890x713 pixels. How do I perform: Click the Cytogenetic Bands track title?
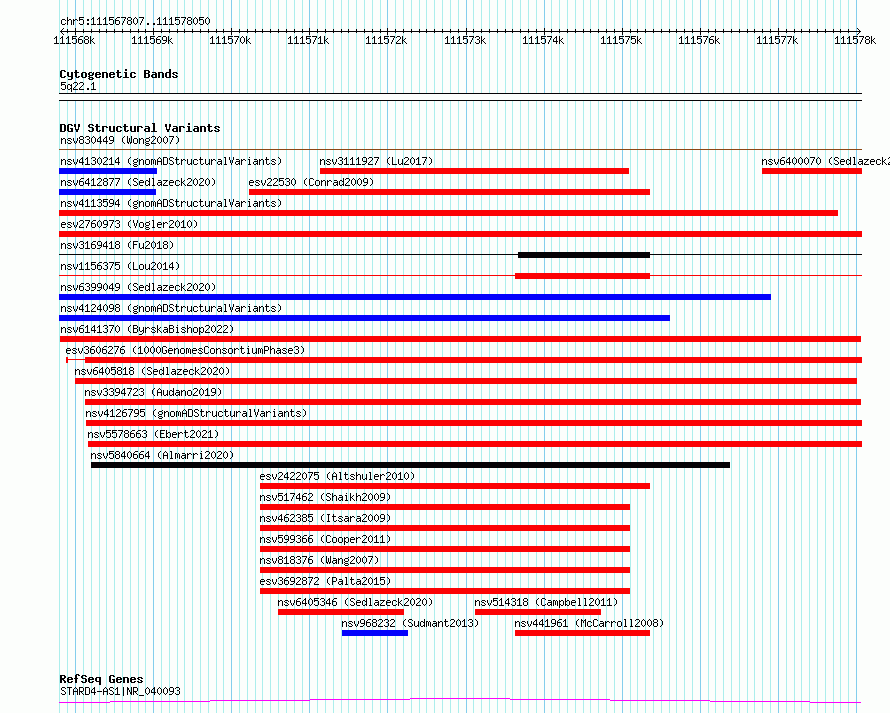(x=119, y=74)
